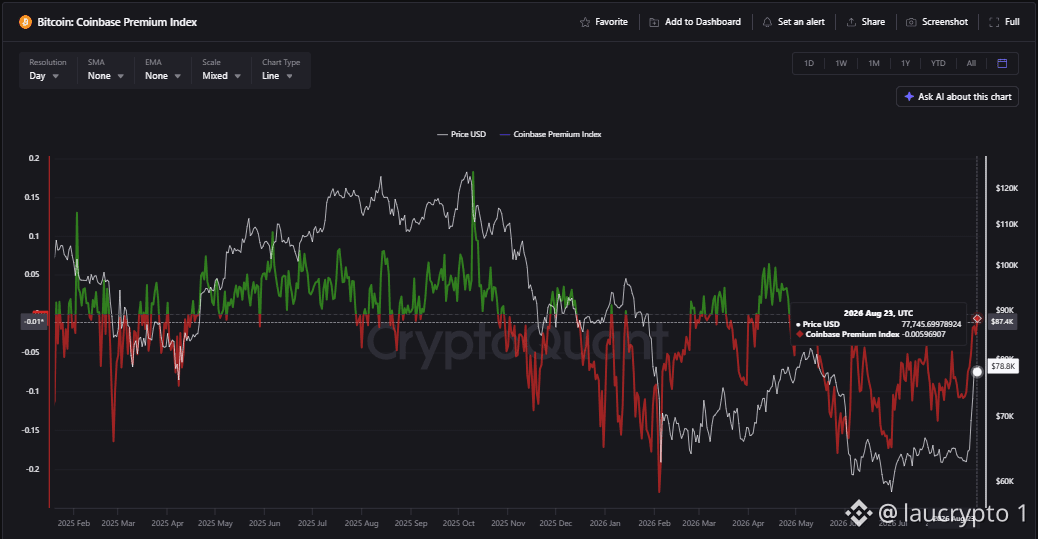Select the YTD time range tab
The width and height of the screenshot is (1038, 539).
pos(938,64)
